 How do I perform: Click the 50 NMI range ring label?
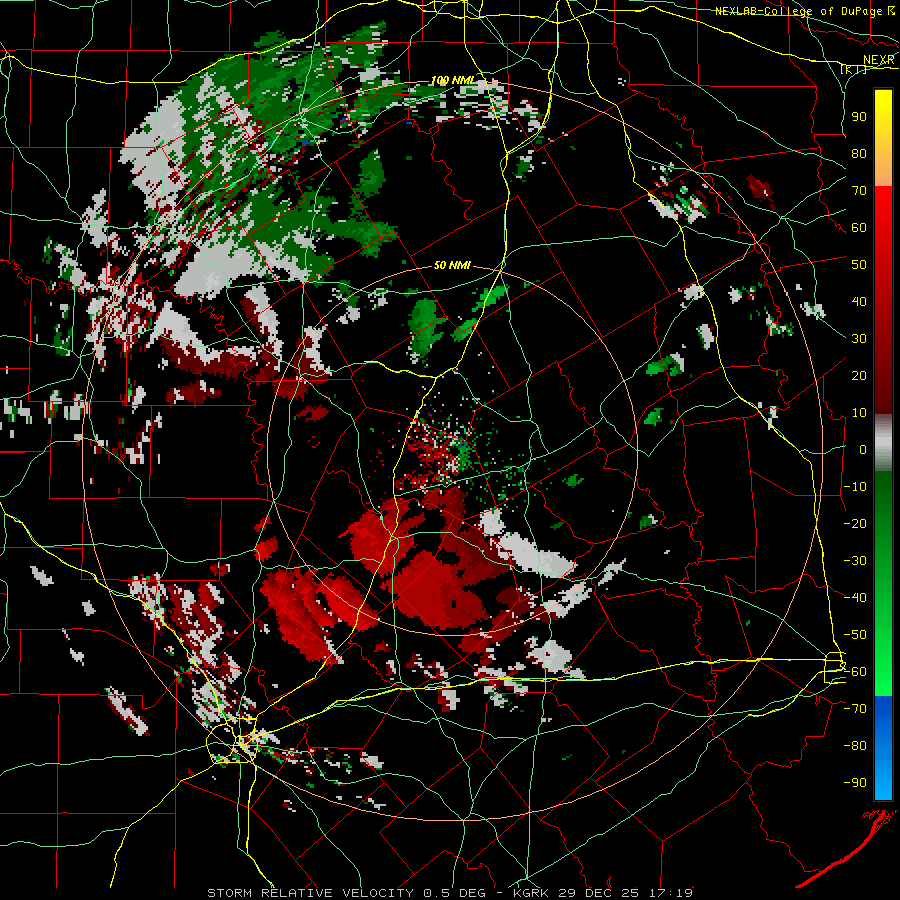click(452, 265)
